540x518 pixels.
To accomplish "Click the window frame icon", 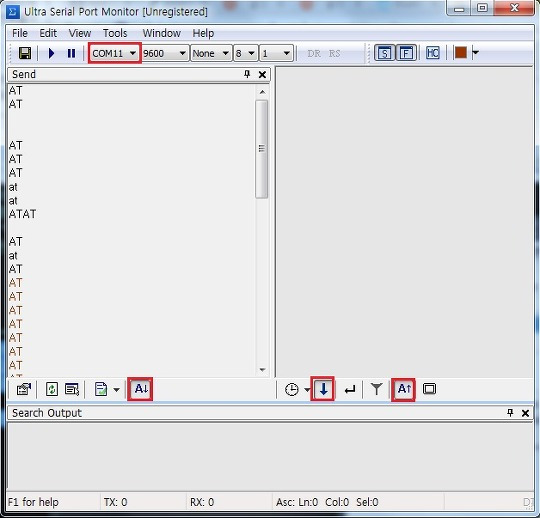I will click(429, 389).
